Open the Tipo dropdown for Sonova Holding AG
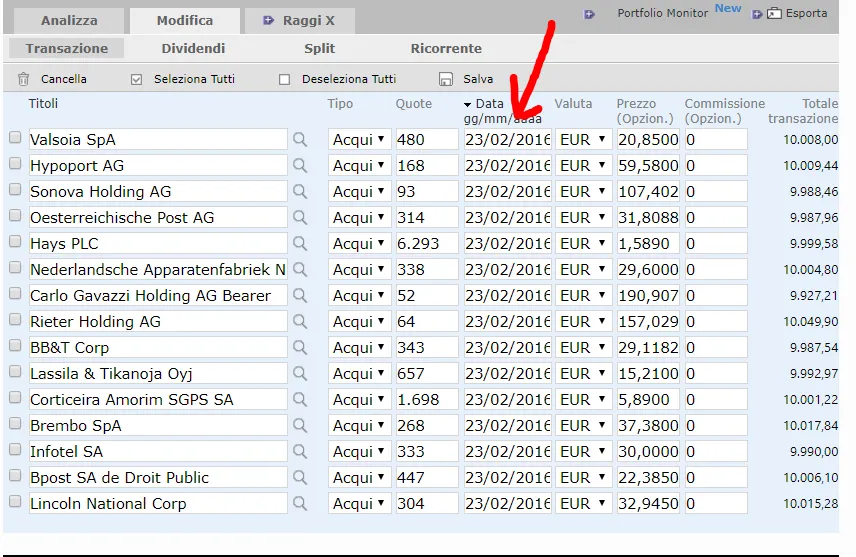Viewport: 856px width, 557px height. coord(359,192)
